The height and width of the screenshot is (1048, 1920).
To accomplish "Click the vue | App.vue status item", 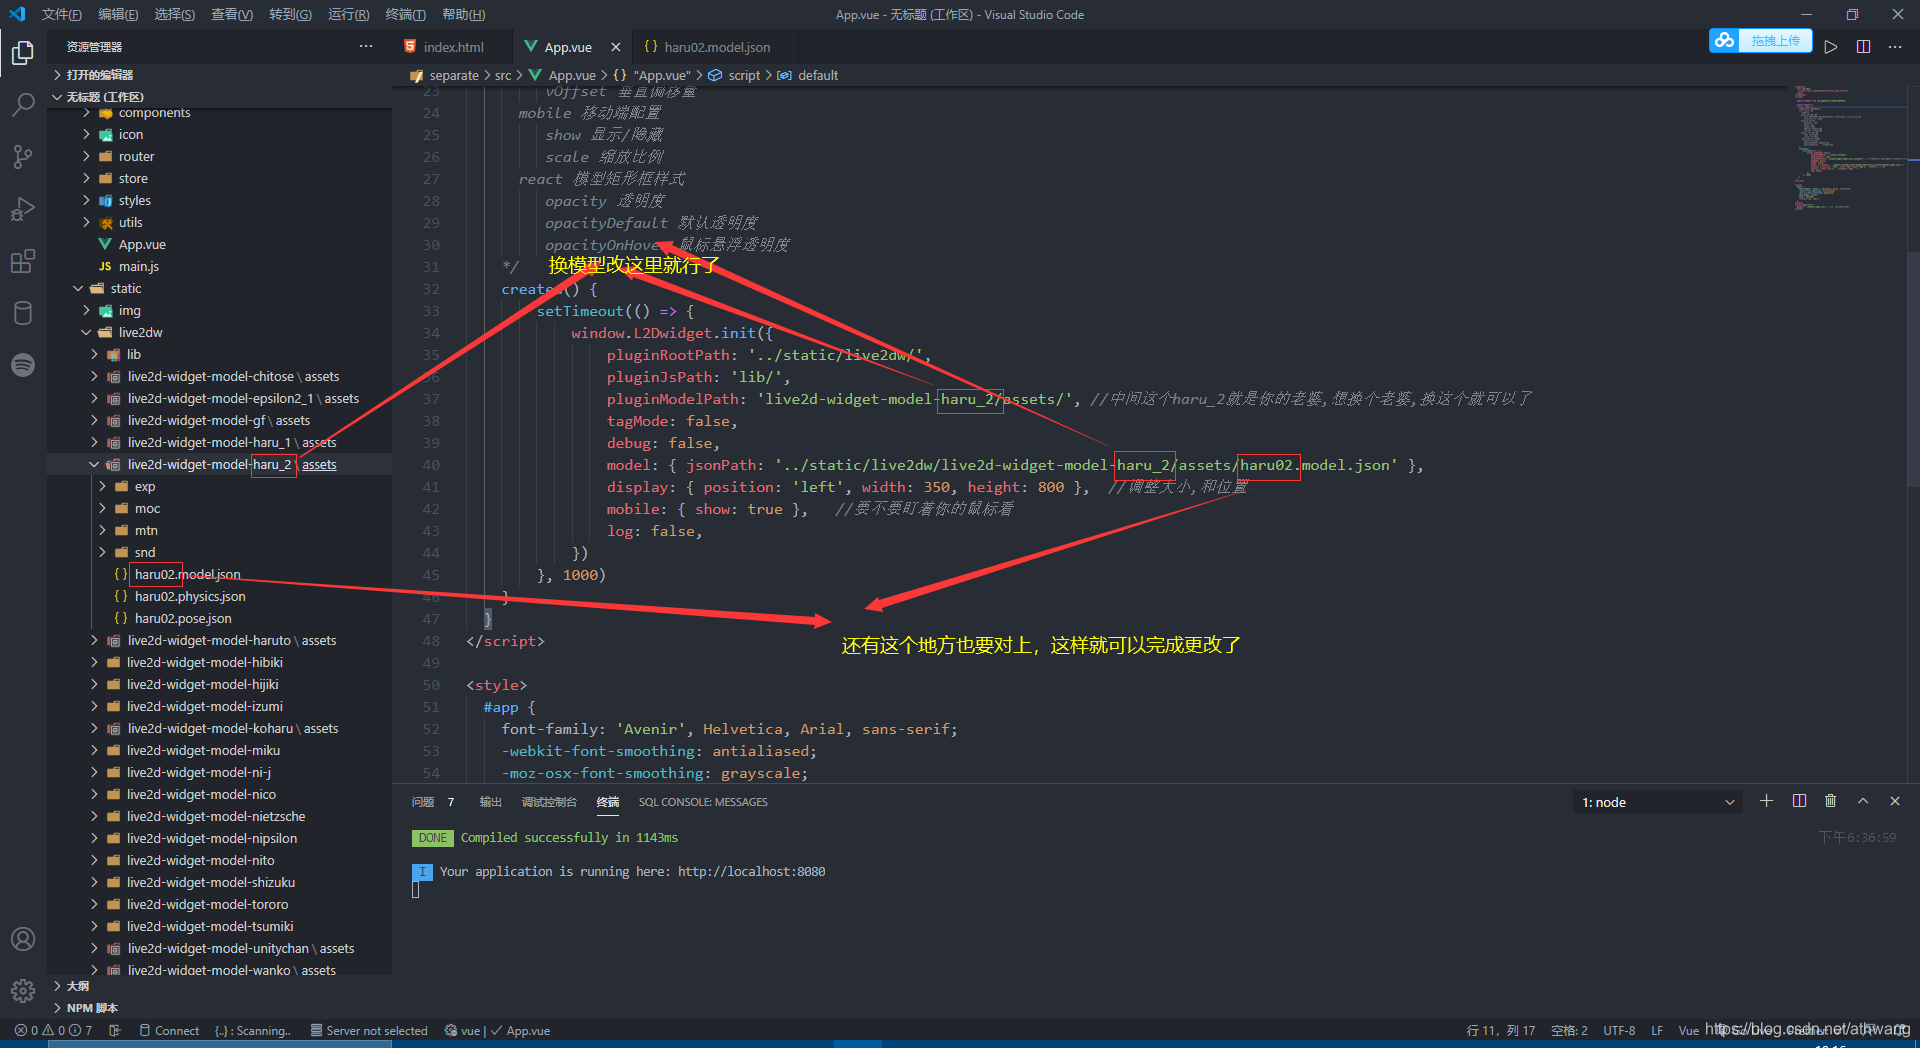I will [x=498, y=1030].
